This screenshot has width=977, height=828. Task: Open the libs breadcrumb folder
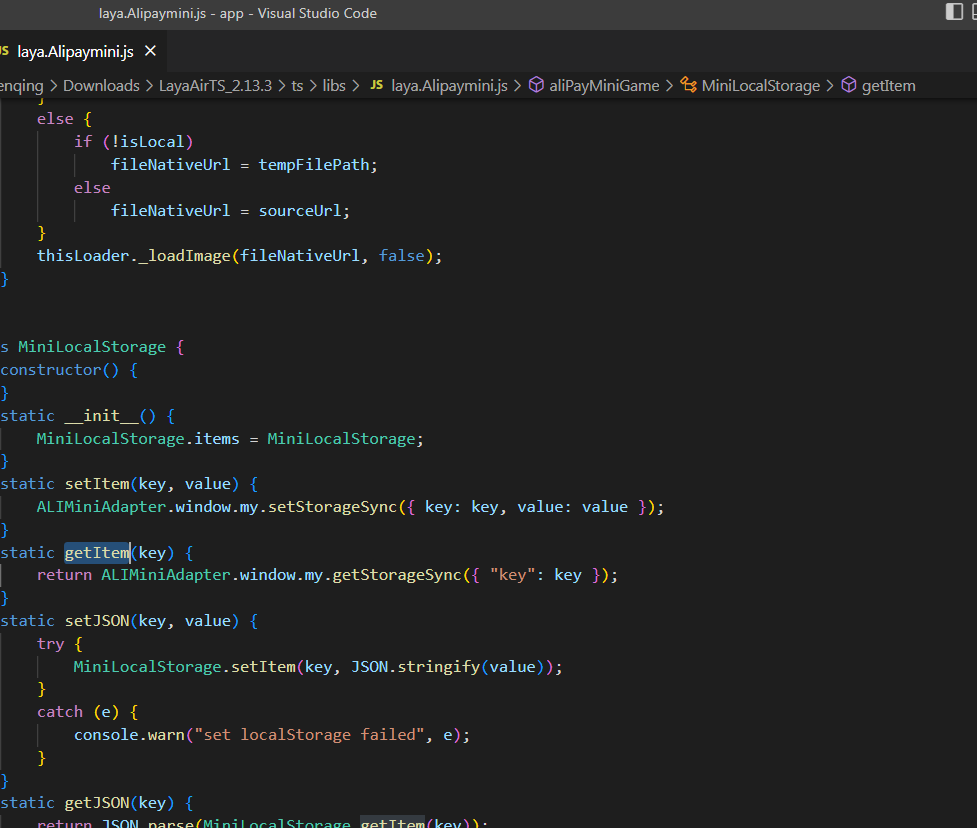(334, 85)
